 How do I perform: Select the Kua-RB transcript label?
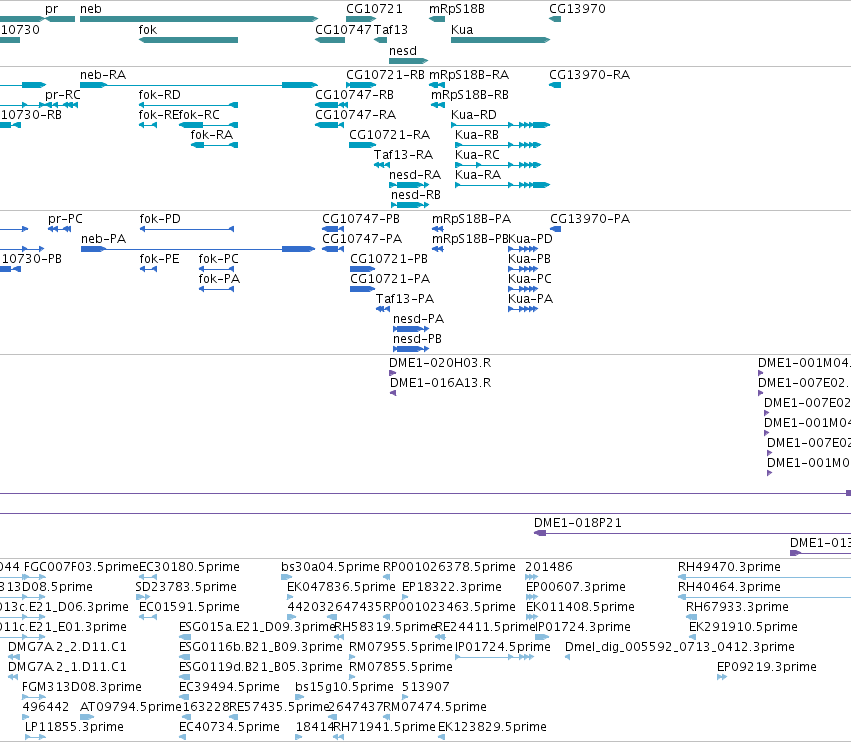477,135
